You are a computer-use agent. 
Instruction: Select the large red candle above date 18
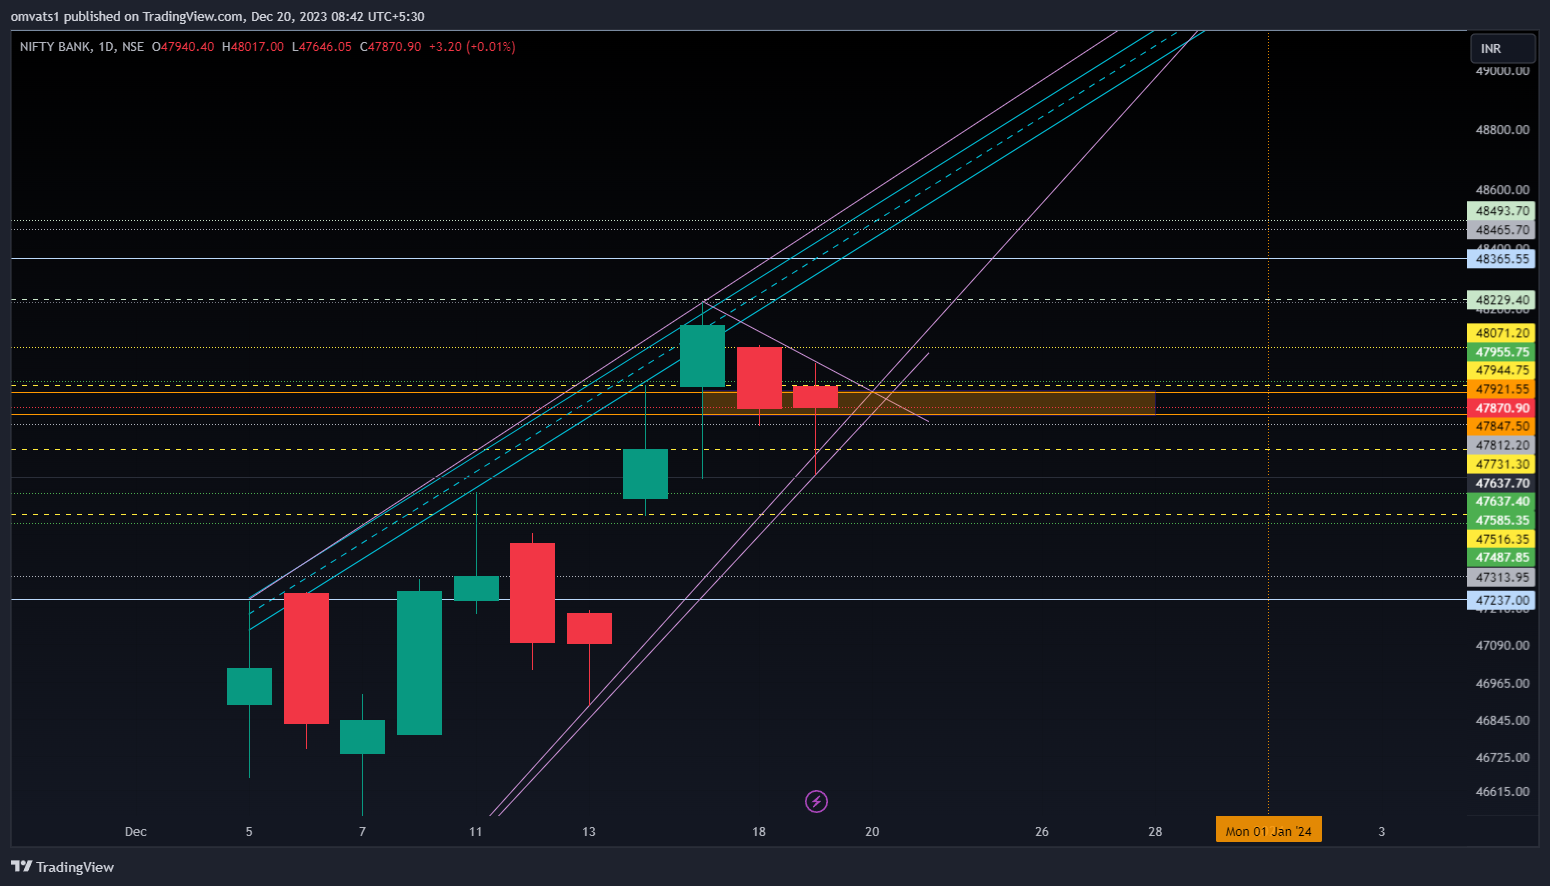click(x=759, y=378)
